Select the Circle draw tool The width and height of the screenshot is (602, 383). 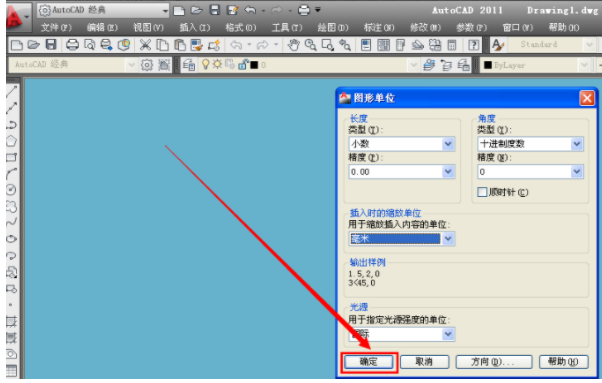[12, 190]
